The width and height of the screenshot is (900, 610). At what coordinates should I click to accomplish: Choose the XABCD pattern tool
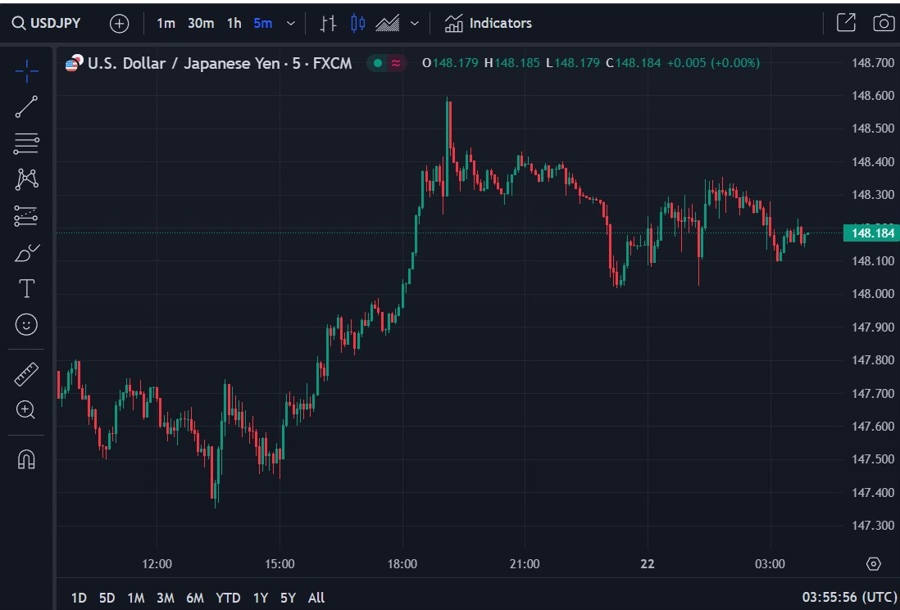click(x=26, y=179)
